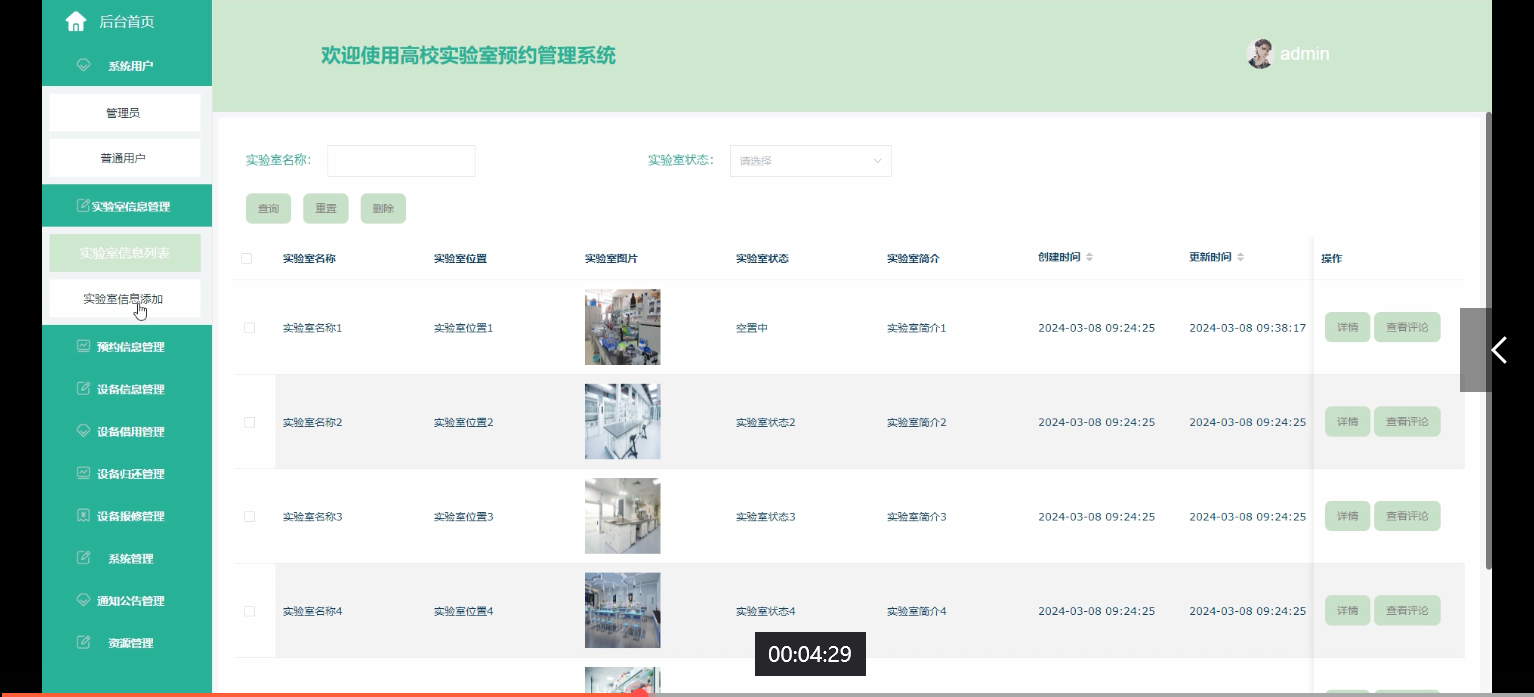Open the 后台首页 menu item
The width and height of the screenshot is (1534, 697).
coord(127,22)
